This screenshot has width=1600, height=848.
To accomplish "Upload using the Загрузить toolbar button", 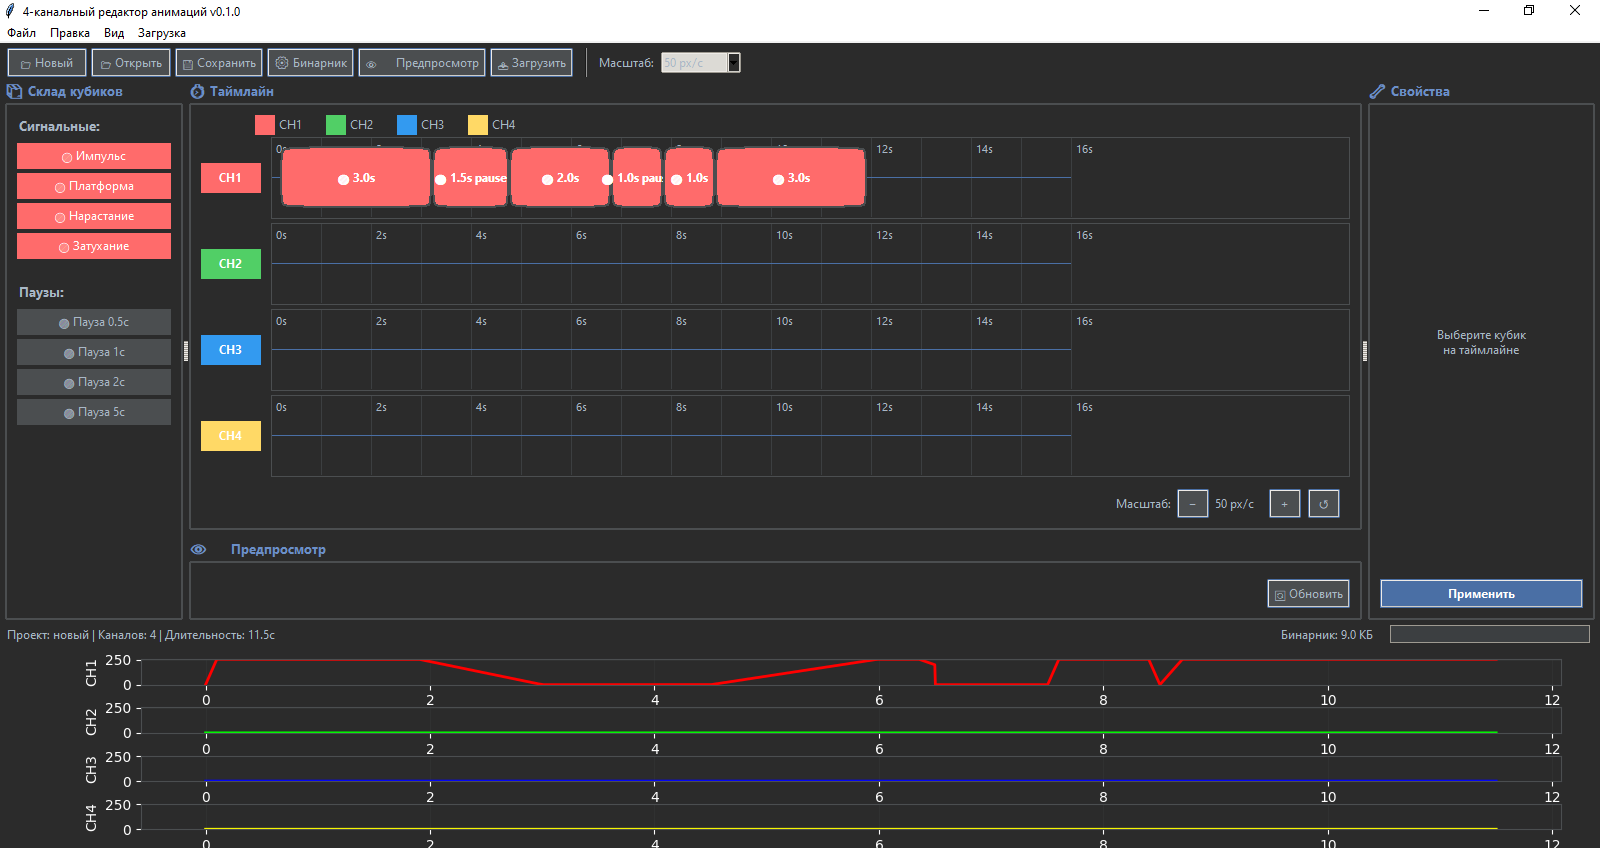I will tap(531, 63).
